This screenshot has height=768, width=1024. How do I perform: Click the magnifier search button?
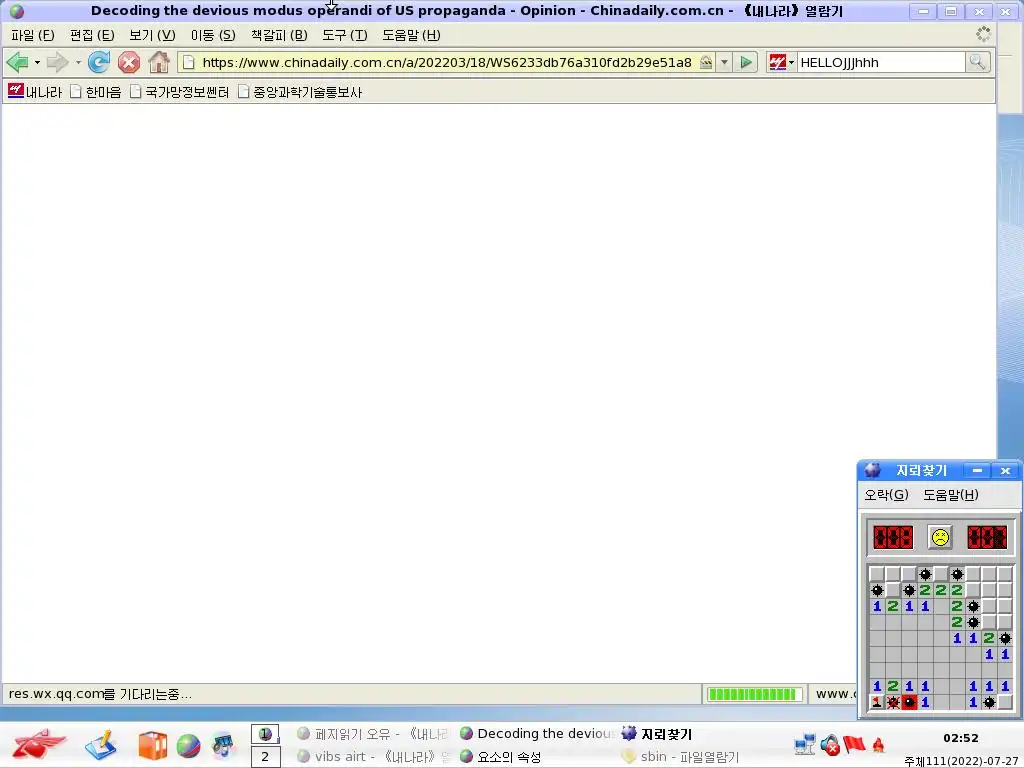point(978,63)
